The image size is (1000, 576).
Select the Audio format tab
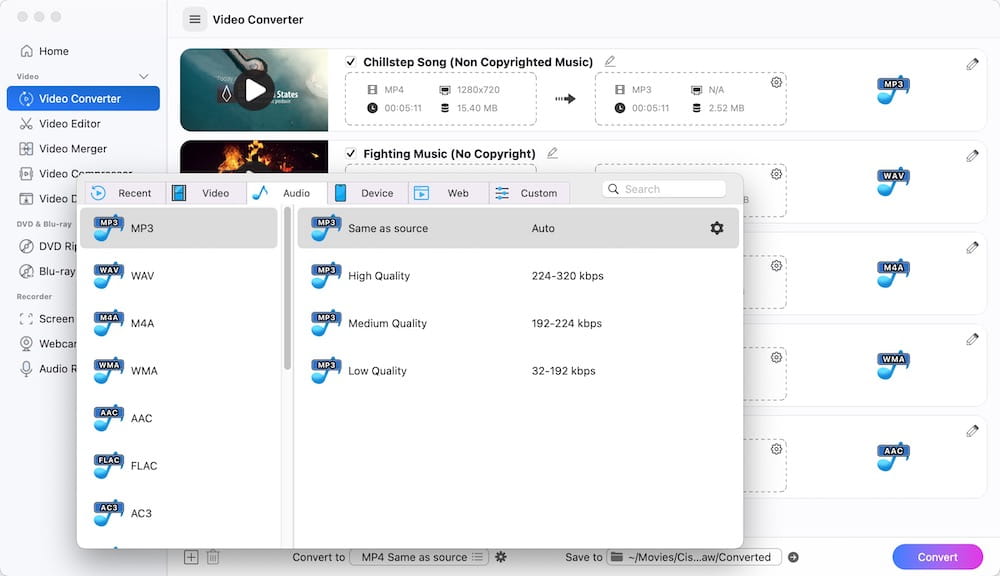click(x=286, y=193)
